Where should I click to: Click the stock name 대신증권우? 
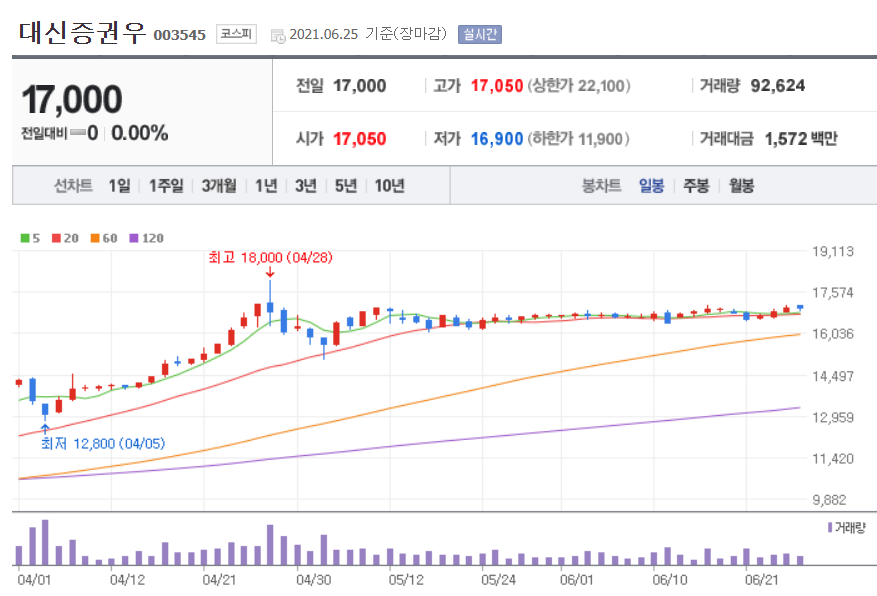coord(83,32)
